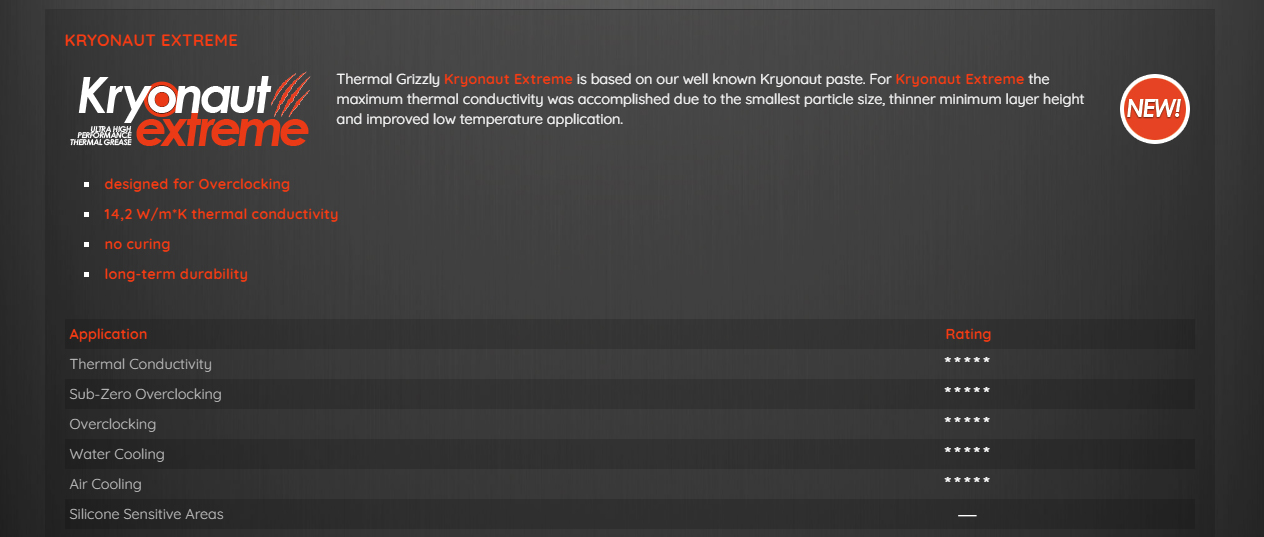This screenshot has height=537, width=1264.
Task: Click '14,2 W/m*K thermal conductivity' bullet
Action: point(221,214)
